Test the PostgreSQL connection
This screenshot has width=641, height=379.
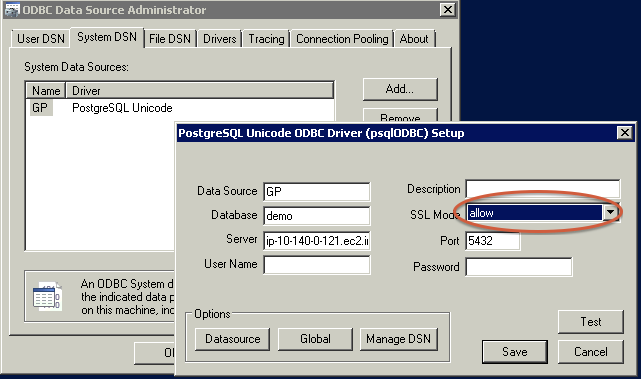(x=591, y=322)
